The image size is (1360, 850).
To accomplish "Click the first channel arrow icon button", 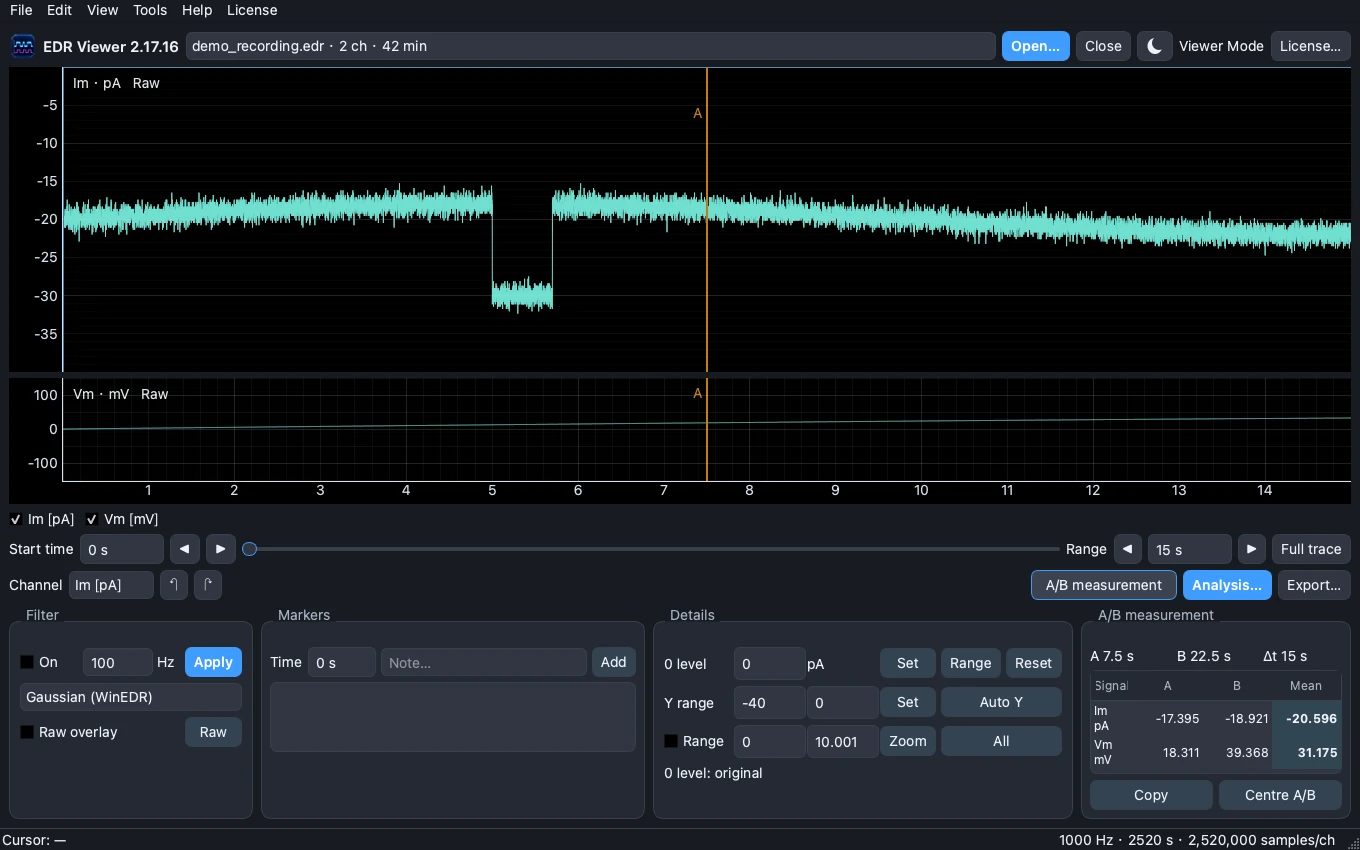I will click(174, 585).
